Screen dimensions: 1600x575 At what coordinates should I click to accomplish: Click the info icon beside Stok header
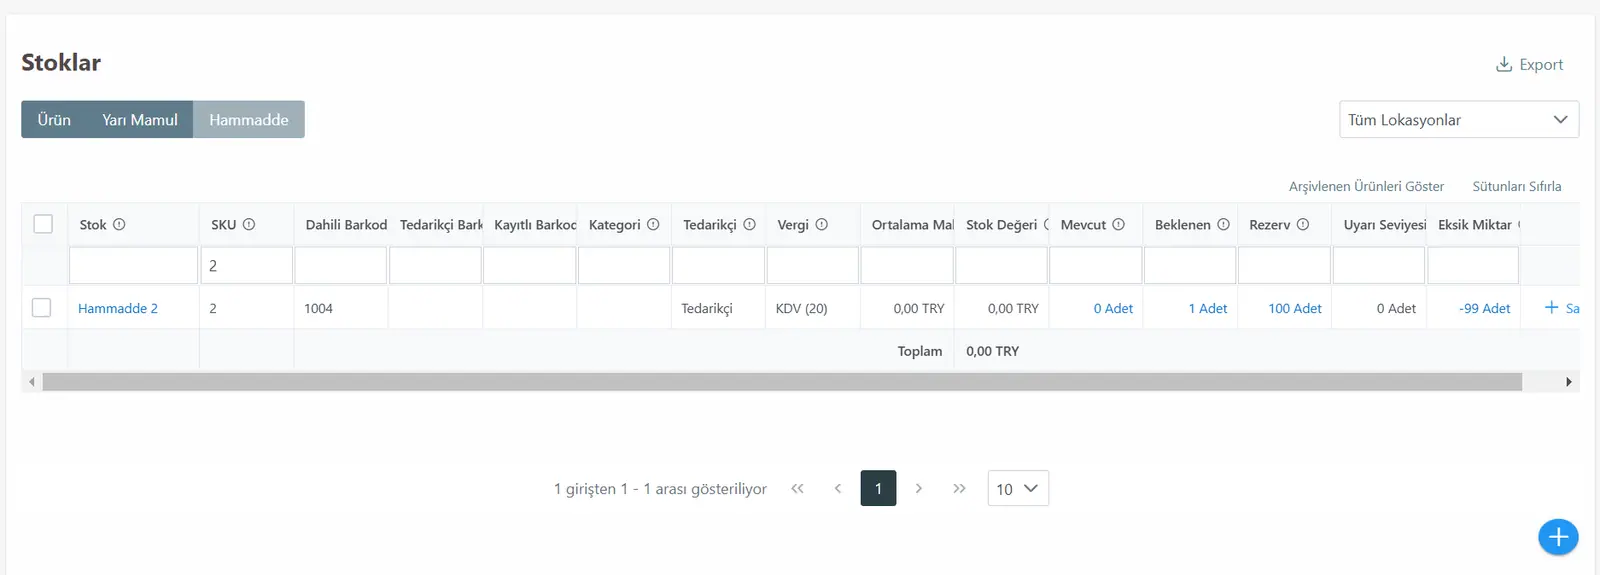coord(119,224)
